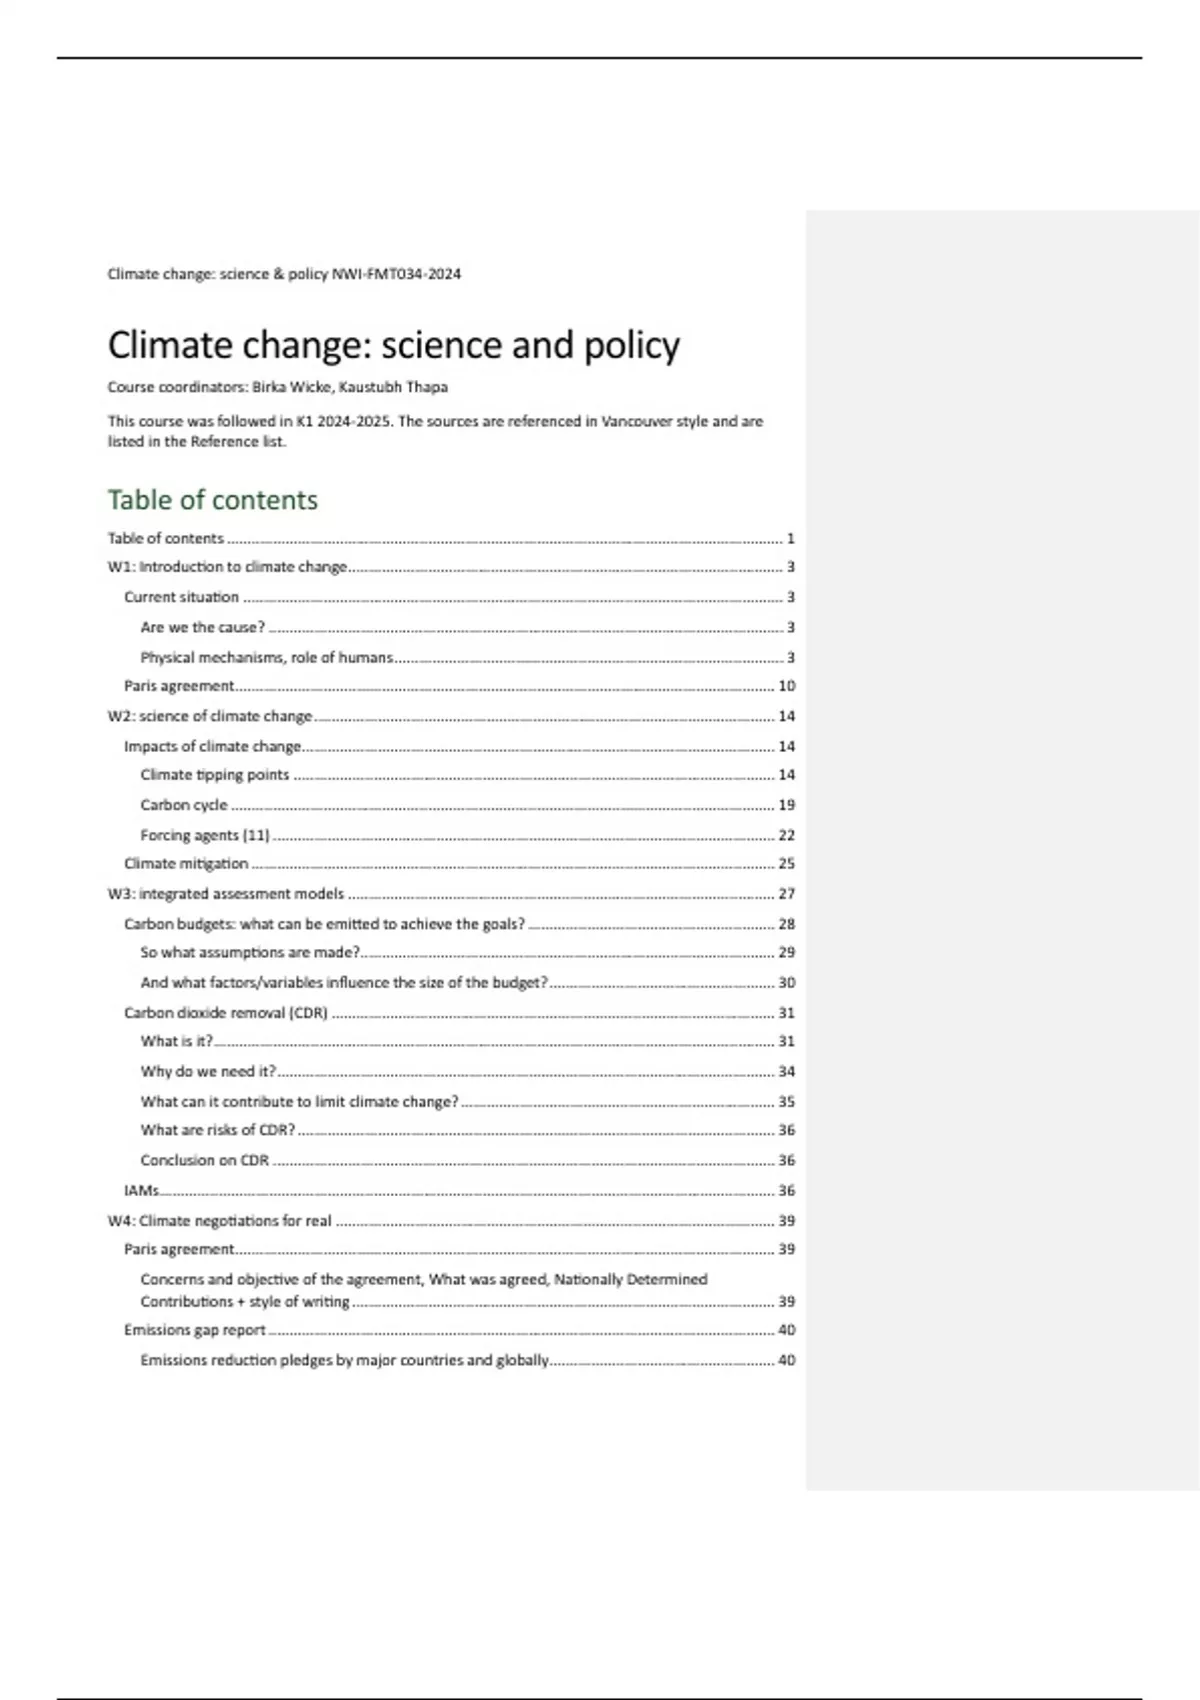Select the "Why do we need it?" entry
The image size is (1200, 1700).
207,1071
